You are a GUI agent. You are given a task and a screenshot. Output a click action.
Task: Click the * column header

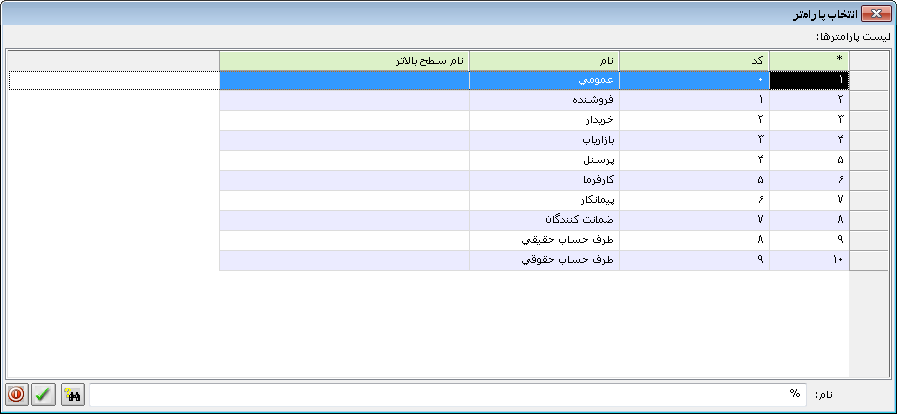coord(809,60)
